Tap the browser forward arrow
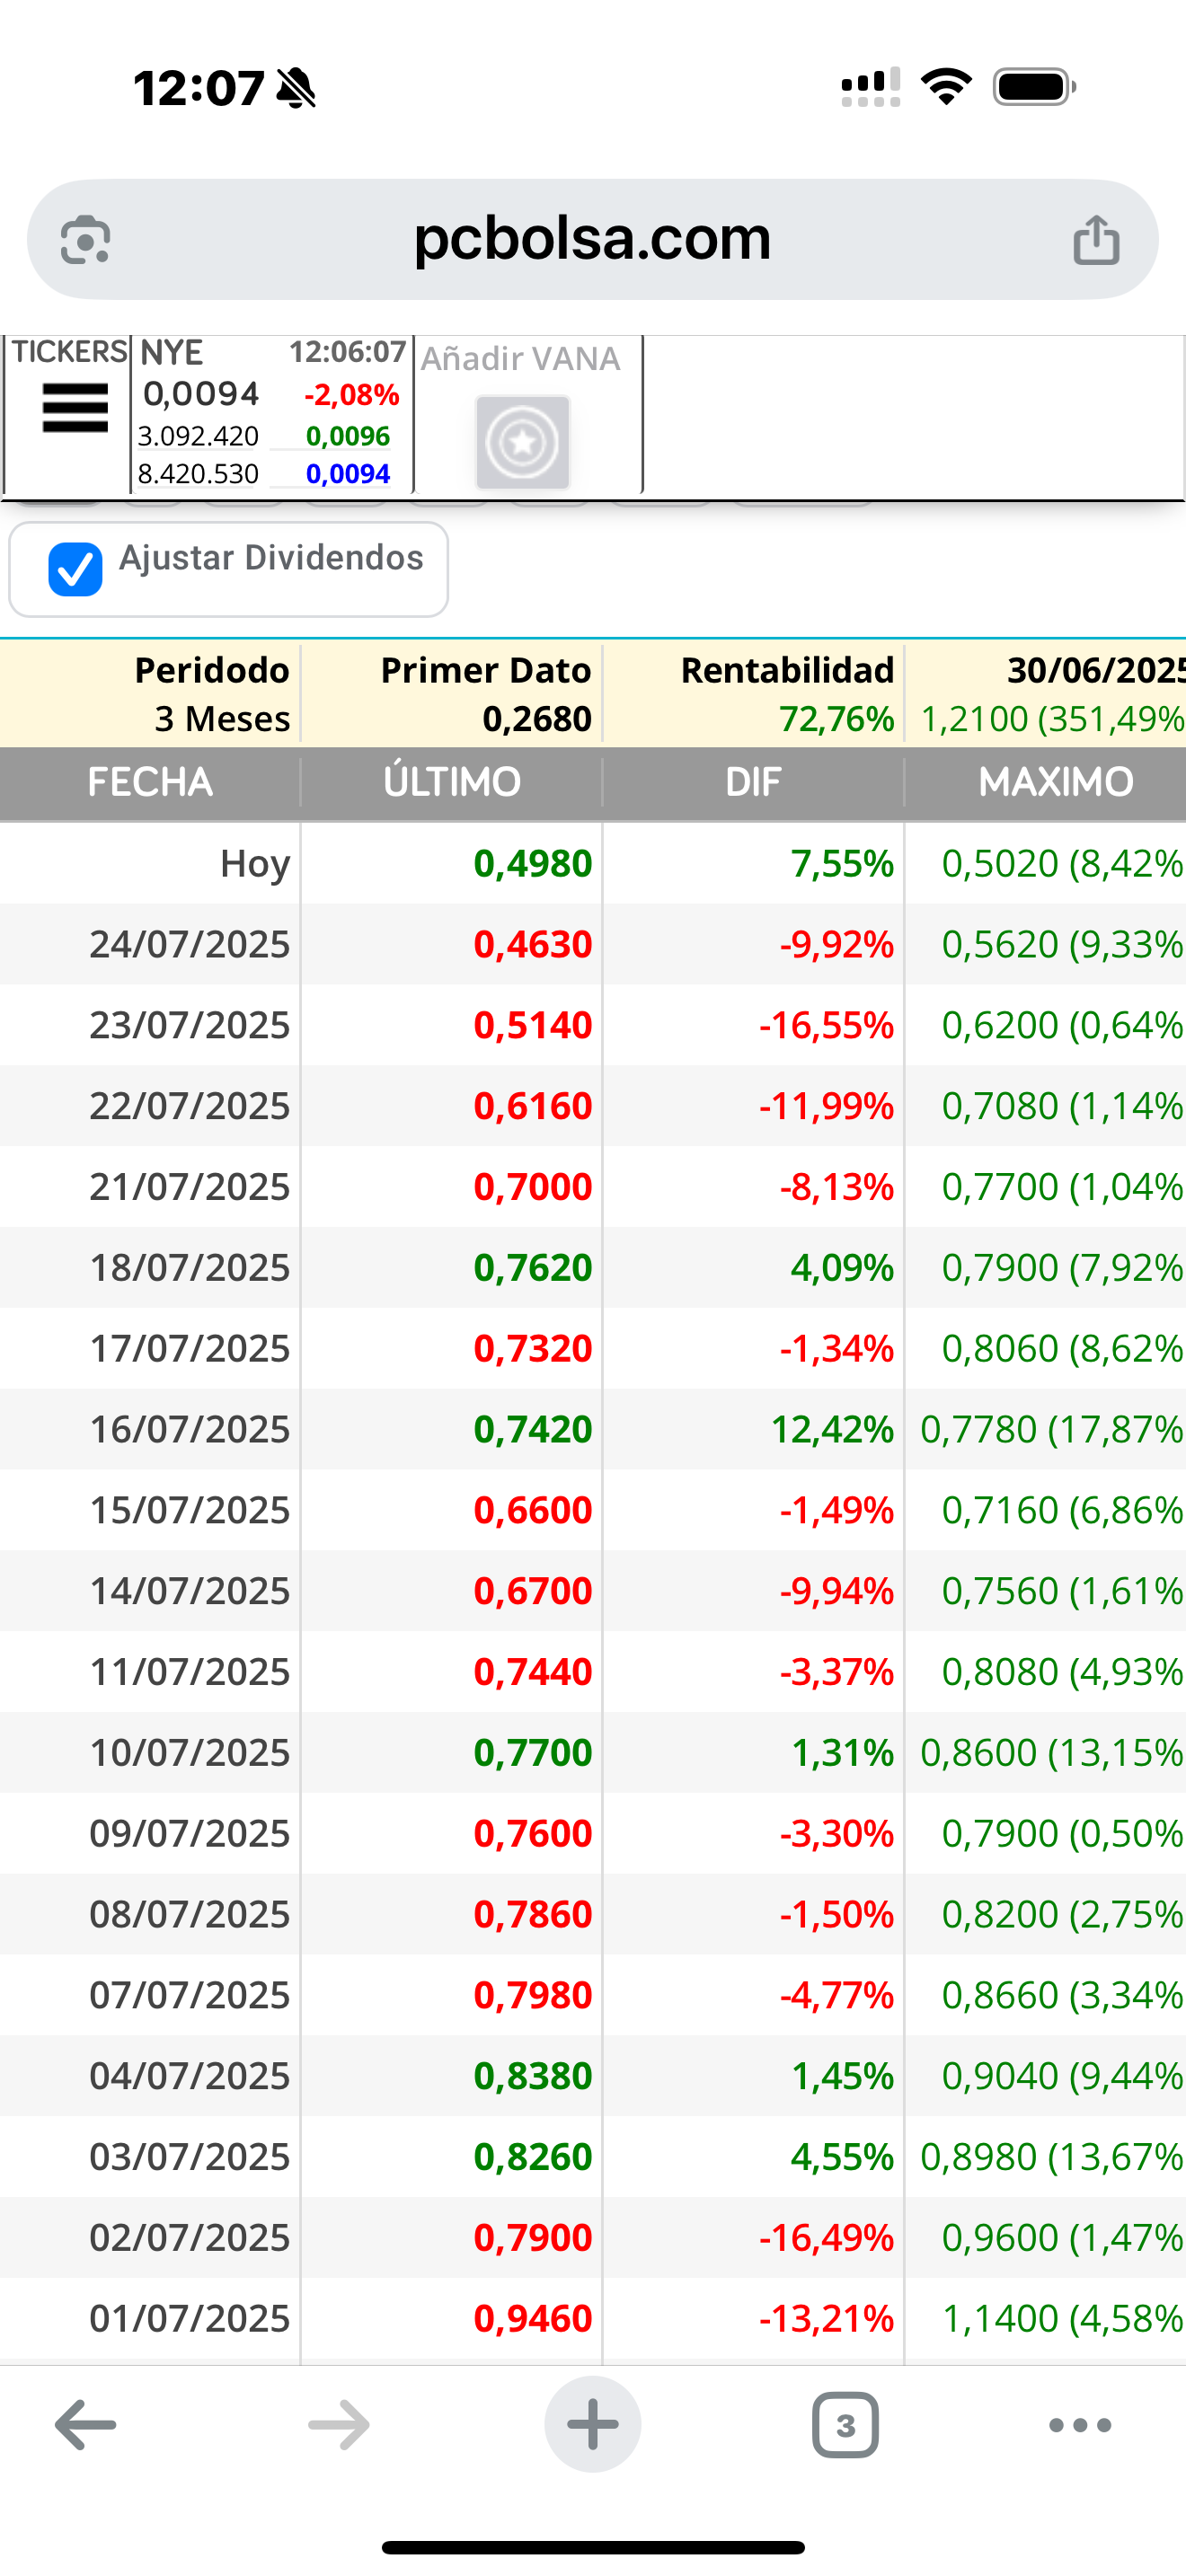This screenshot has width=1186, height=2576. pos(339,2425)
